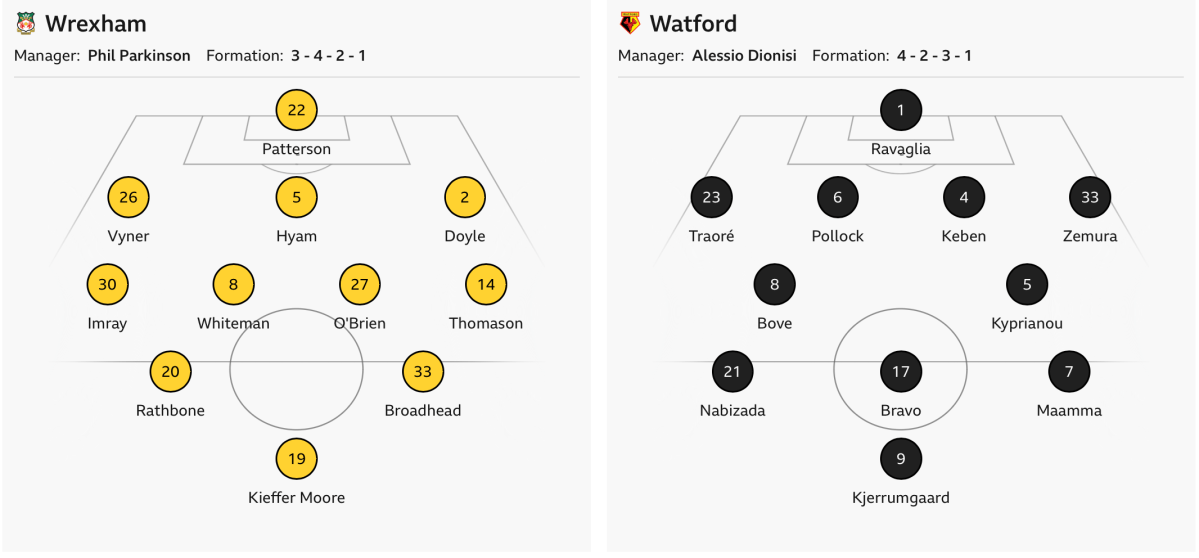1199x558 pixels.
Task: Open Watford manager Alessio Dionisi name
Action: 744,56
